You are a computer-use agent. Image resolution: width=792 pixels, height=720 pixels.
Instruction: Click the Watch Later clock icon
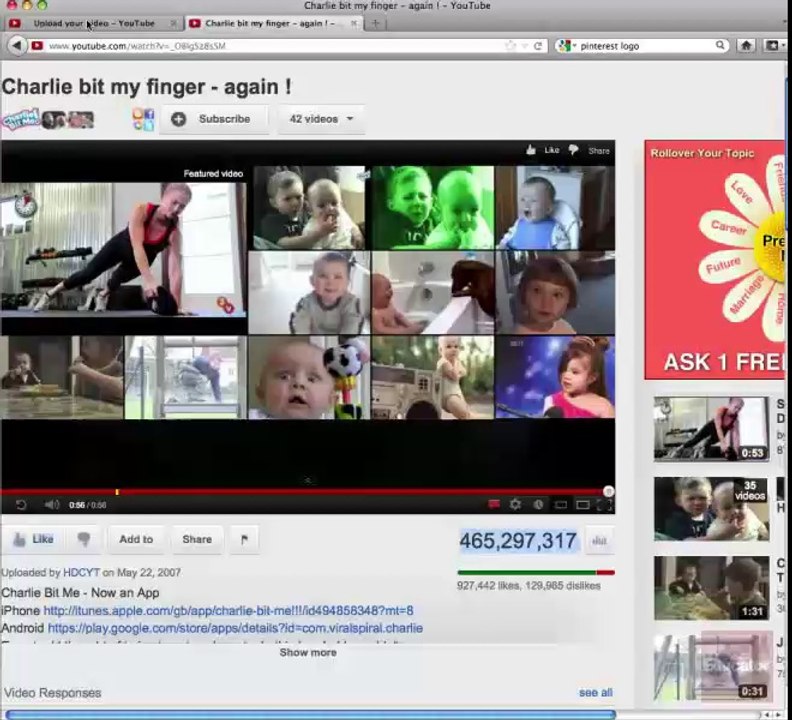pos(538,504)
